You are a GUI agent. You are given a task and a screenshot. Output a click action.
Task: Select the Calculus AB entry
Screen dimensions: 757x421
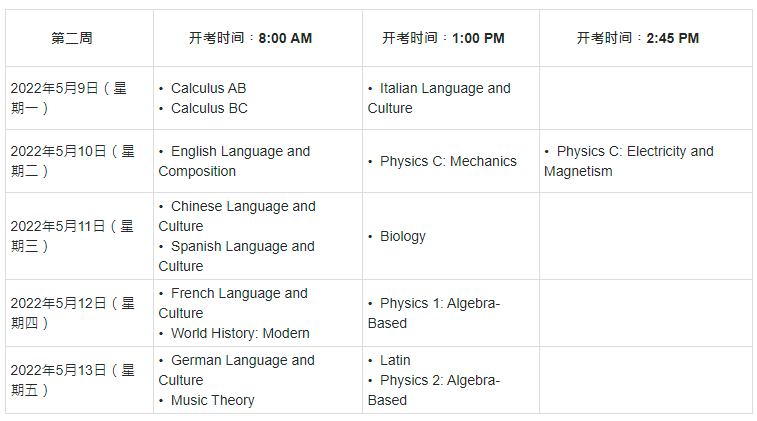coord(209,88)
